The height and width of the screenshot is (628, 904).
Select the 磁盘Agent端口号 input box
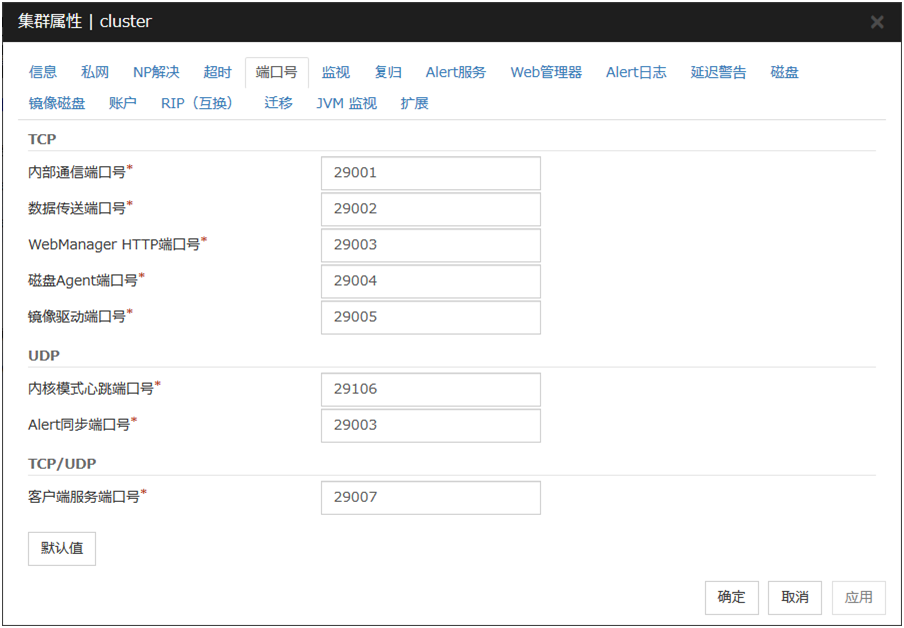pyautogui.click(x=430, y=281)
